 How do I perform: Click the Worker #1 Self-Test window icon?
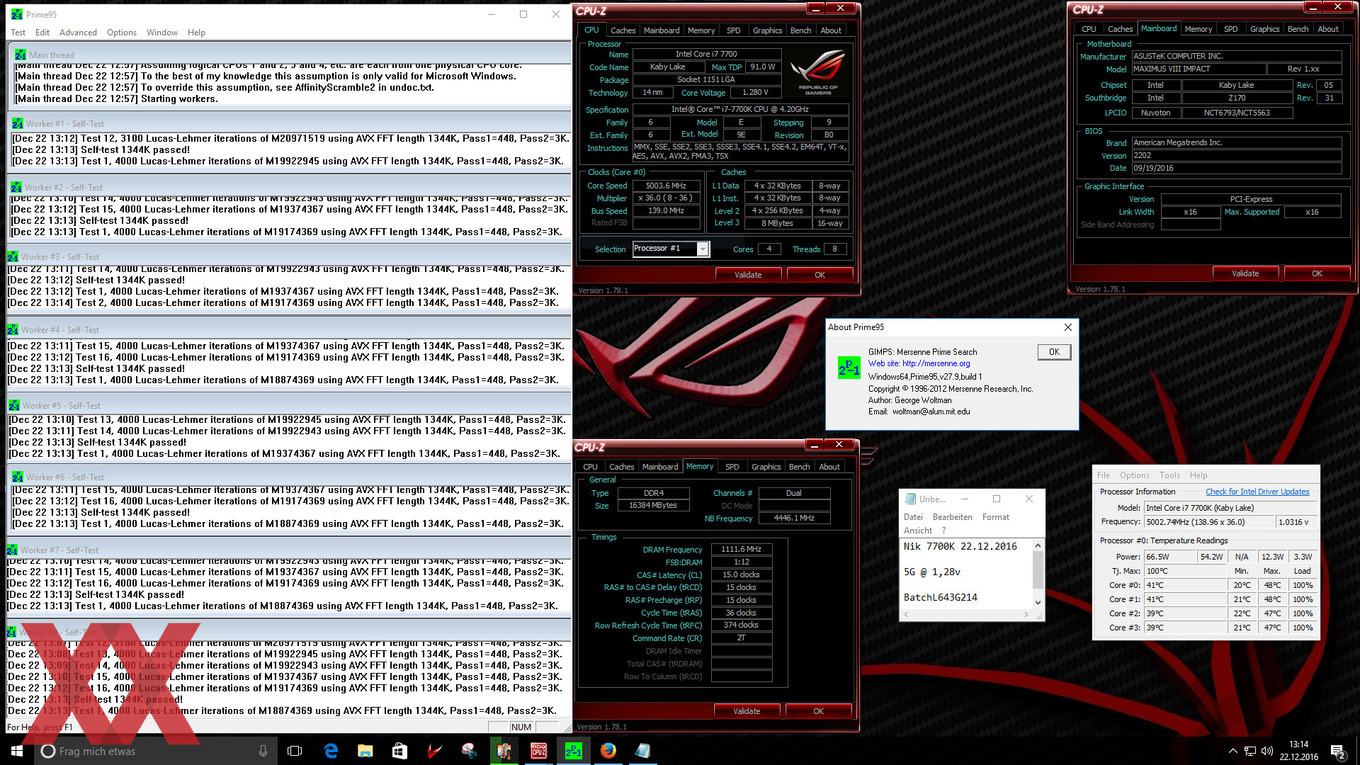point(16,123)
